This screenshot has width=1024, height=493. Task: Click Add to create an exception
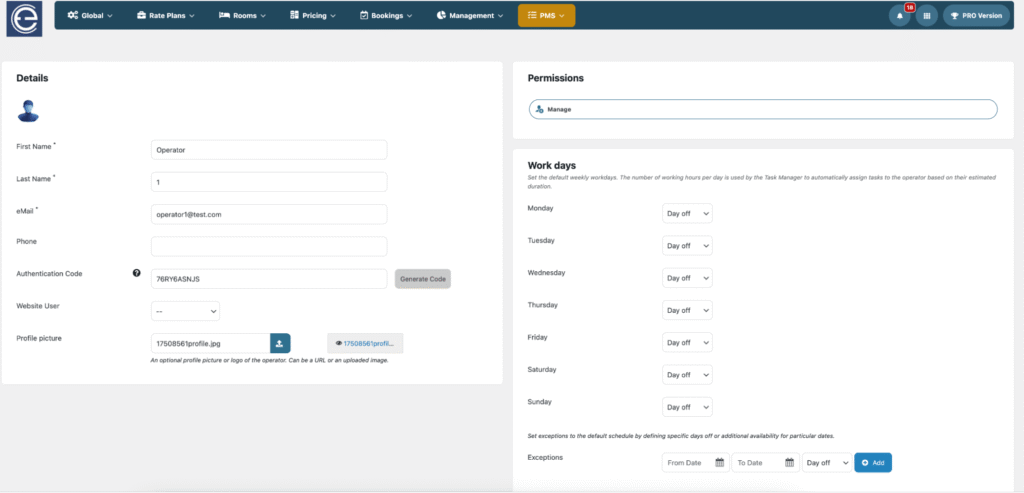(x=873, y=463)
